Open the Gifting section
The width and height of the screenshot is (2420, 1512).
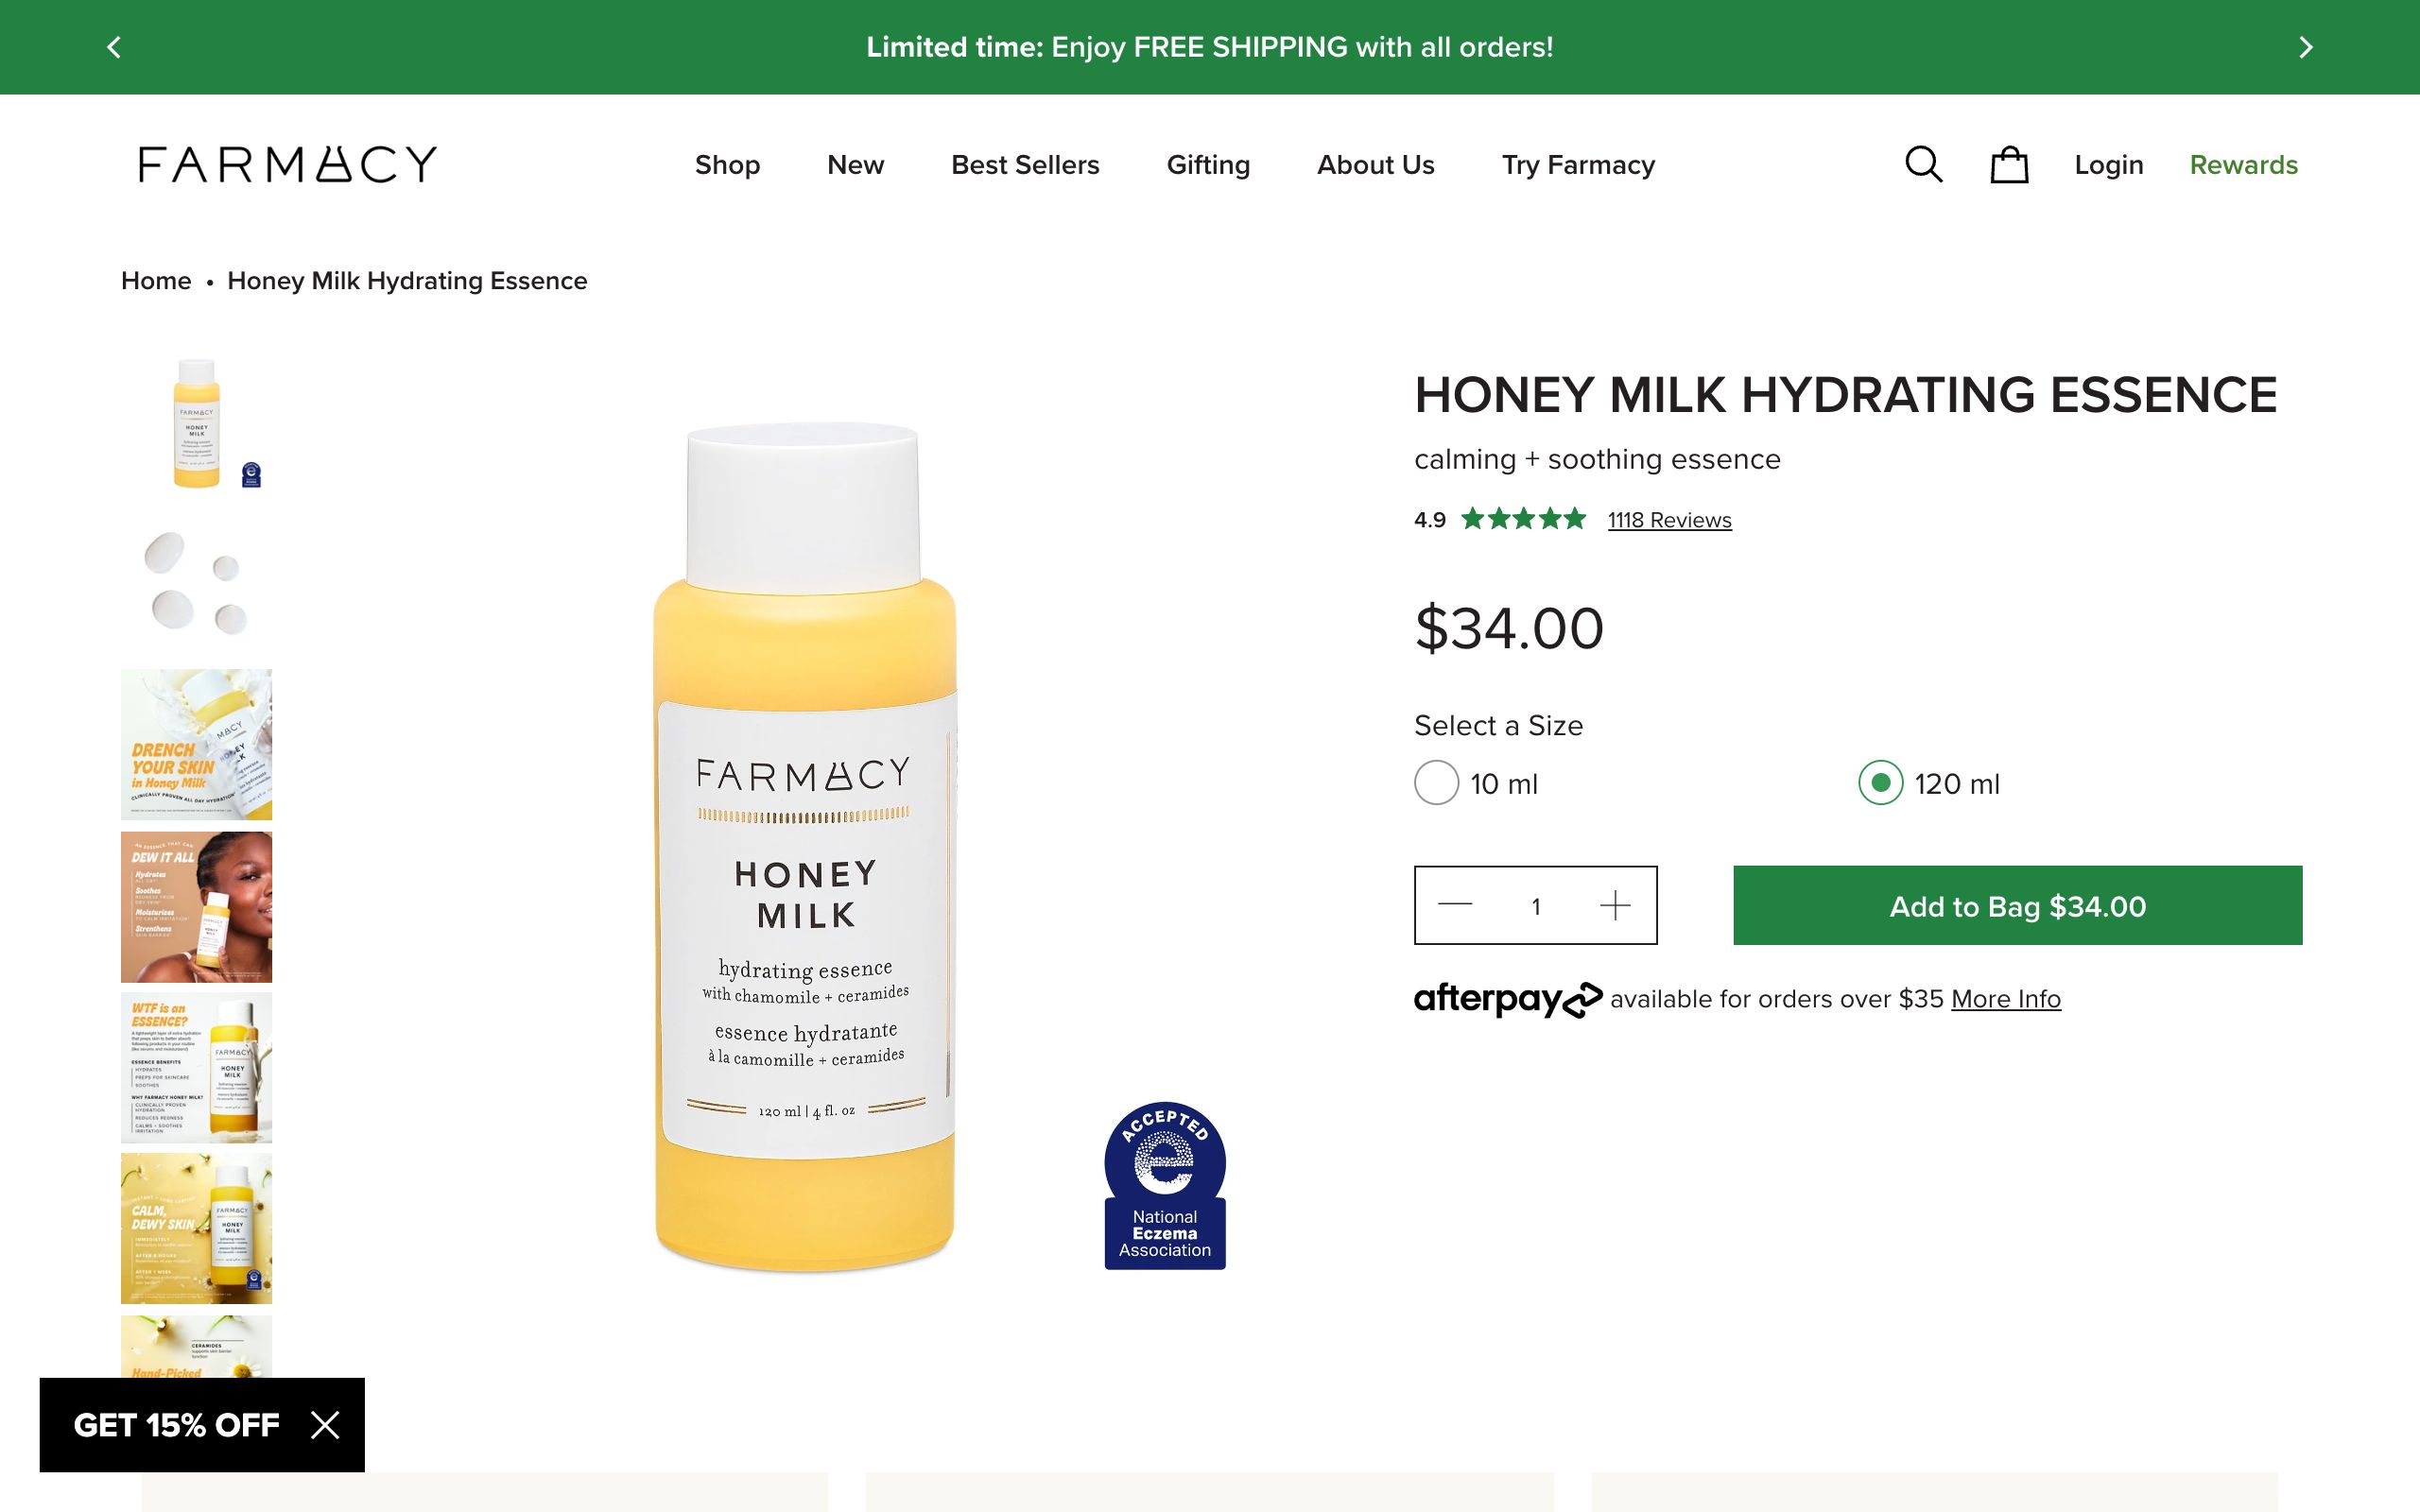[x=1208, y=165]
